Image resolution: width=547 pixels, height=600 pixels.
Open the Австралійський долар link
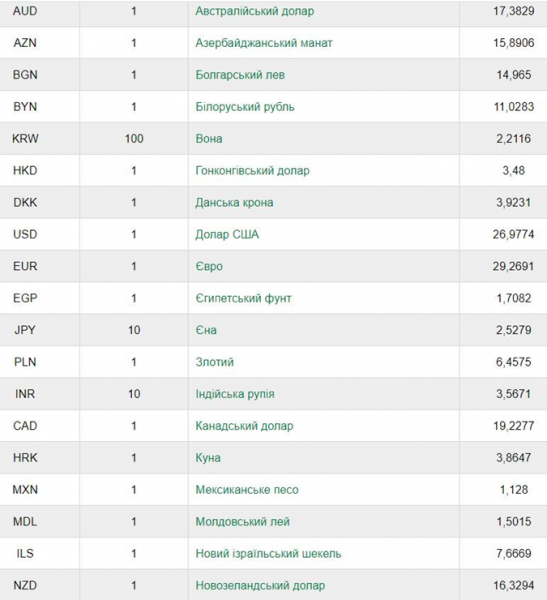[255, 11]
